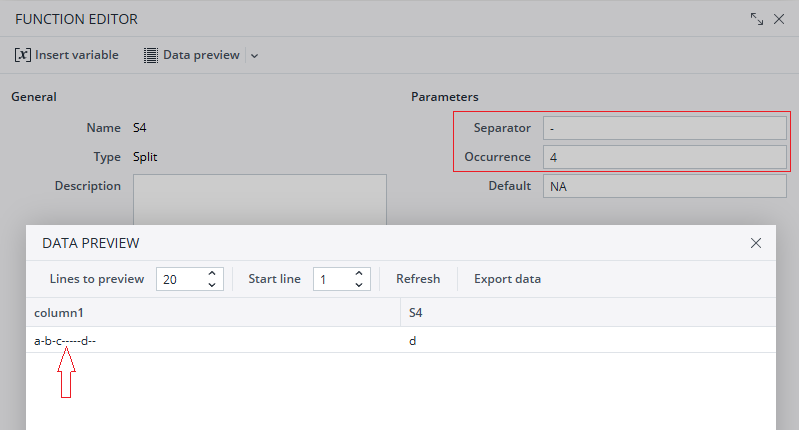This screenshot has height=430, width=799.
Task: Expand the Data preview dropdown arrow
Action: click(x=254, y=56)
